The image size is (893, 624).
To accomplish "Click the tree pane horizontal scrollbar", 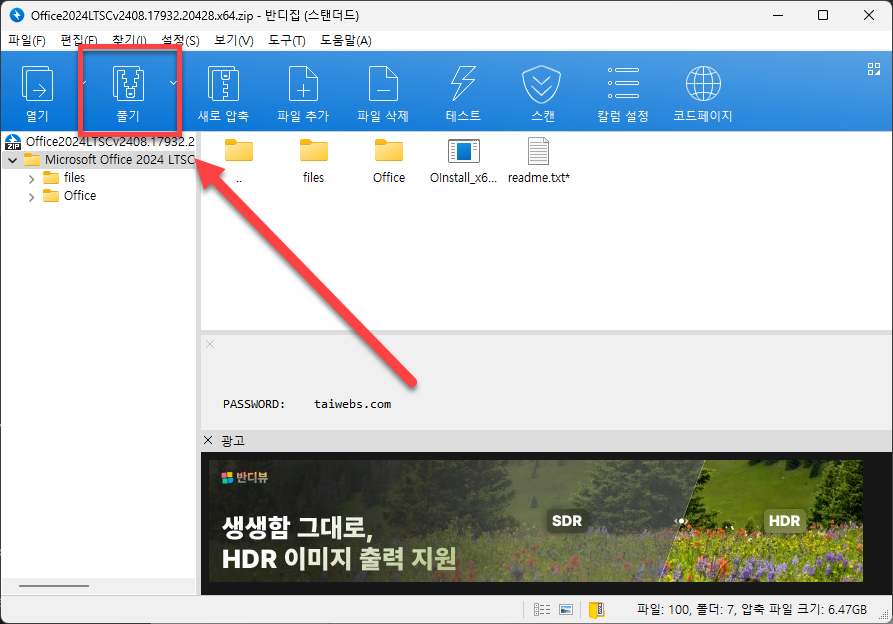I will pos(54,586).
